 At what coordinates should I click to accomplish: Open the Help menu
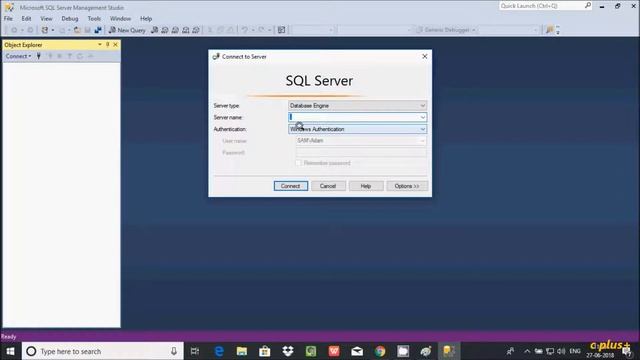point(146,18)
